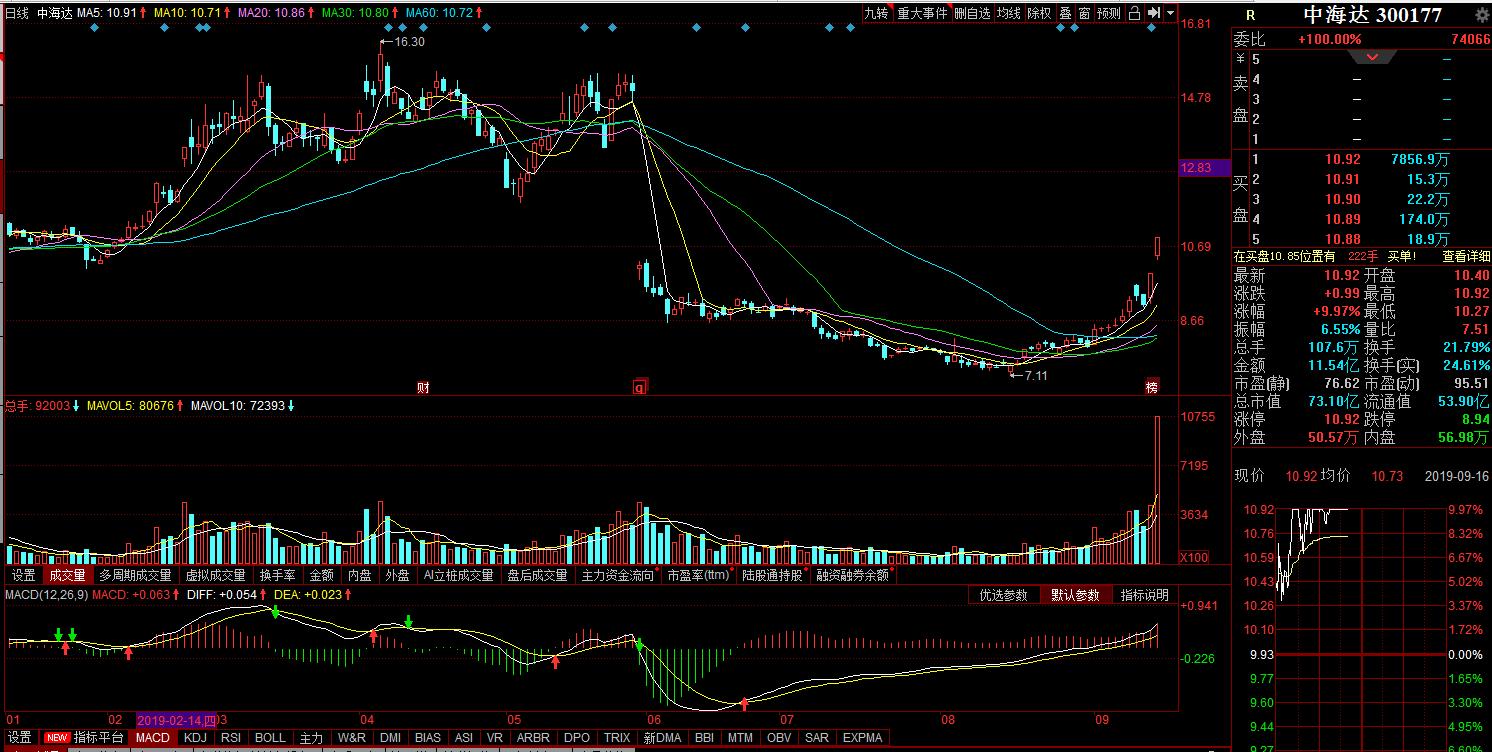Select the 成交量 tab
The height and width of the screenshot is (752, 1492).
click(68, 575)
